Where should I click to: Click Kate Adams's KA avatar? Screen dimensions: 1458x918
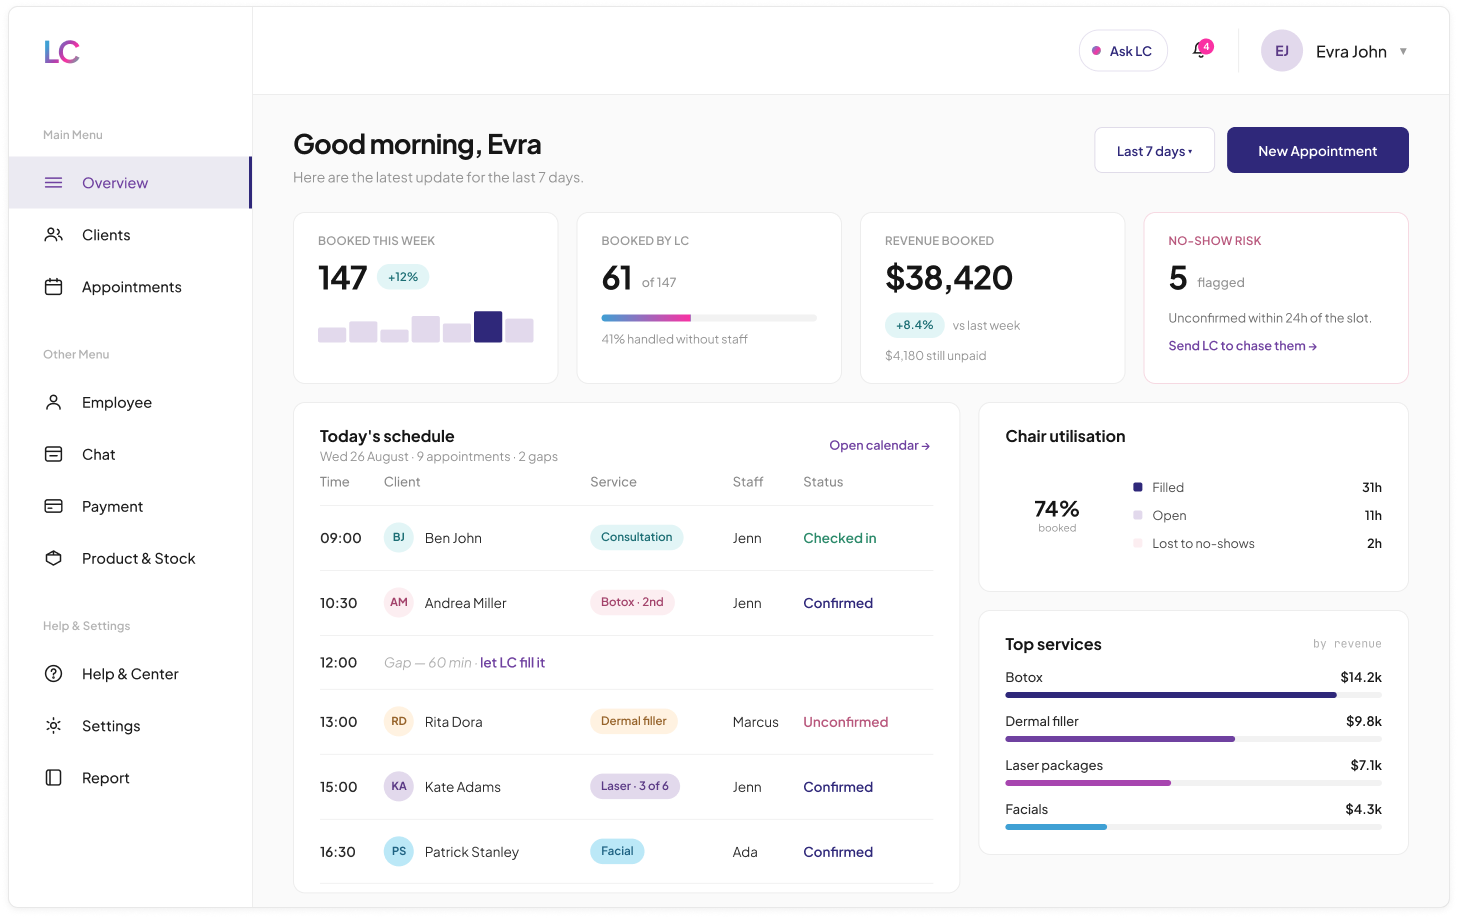pos(399,787)
